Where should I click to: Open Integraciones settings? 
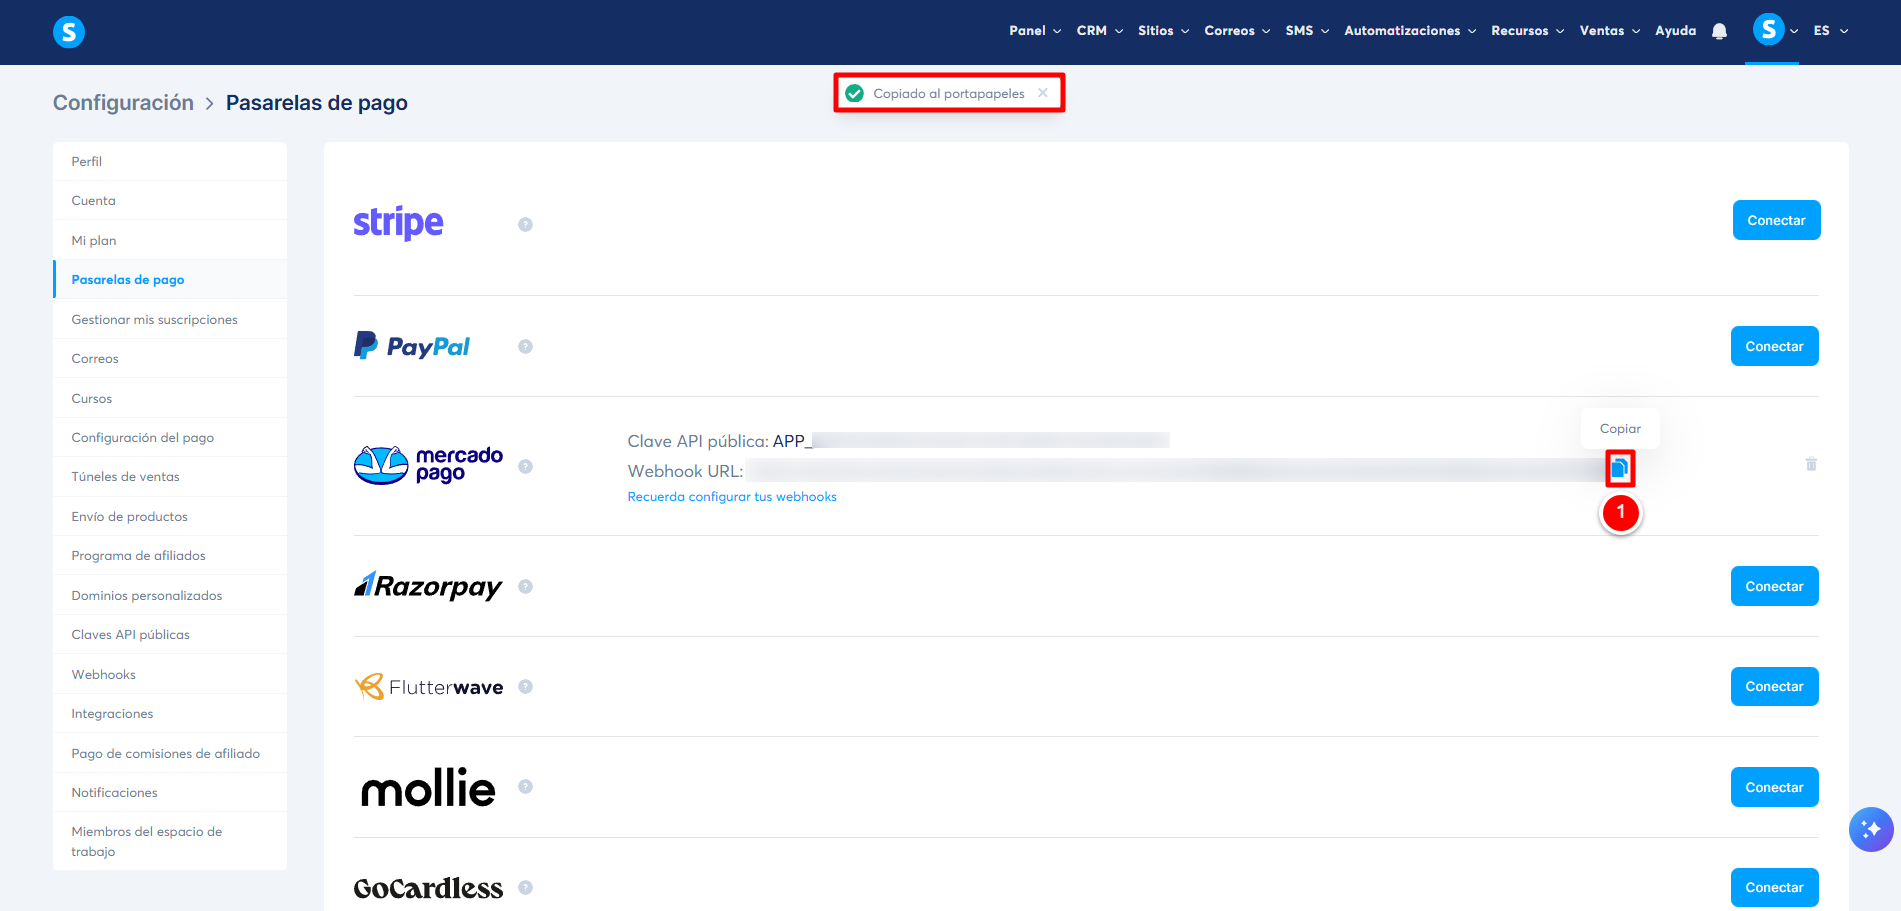coord(170,714)
